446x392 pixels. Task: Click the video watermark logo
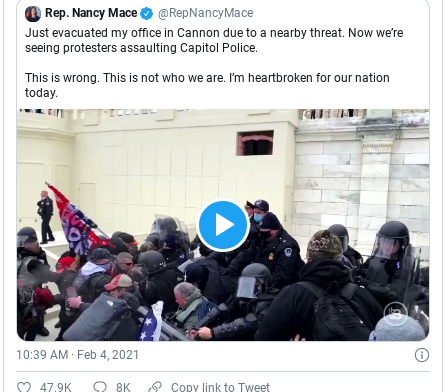tap(395, 313)
